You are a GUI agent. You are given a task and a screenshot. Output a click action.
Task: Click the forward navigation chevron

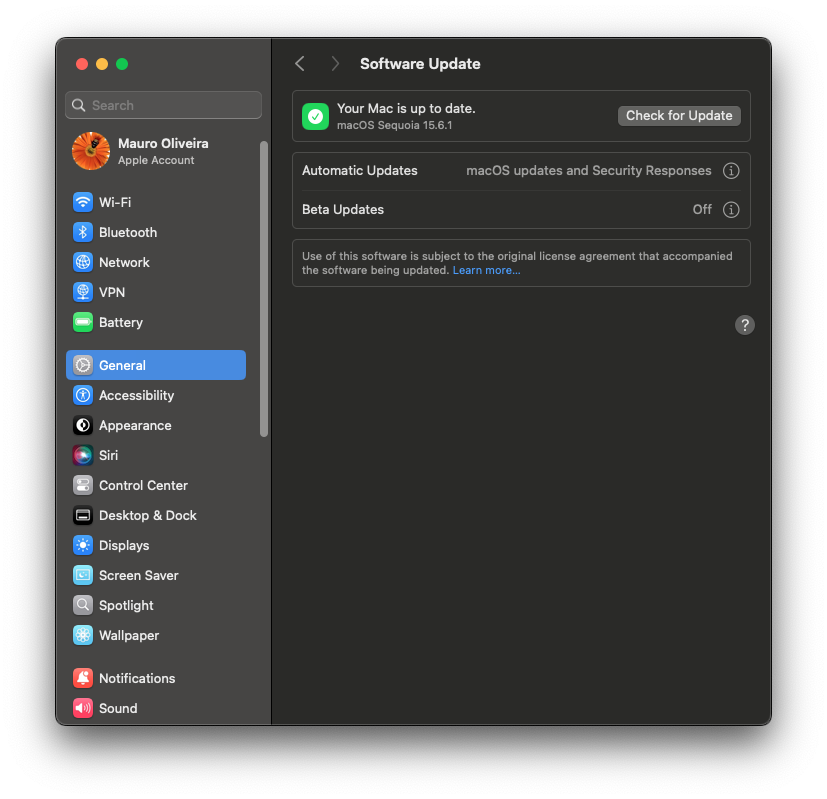(x=335, y=63)
